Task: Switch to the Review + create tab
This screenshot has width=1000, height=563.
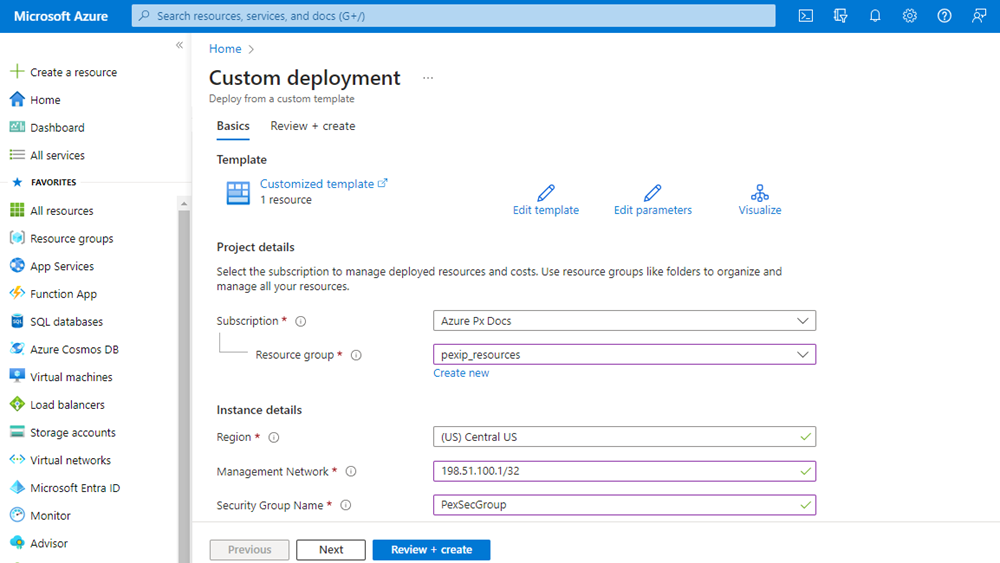Action: click(312, 126)
